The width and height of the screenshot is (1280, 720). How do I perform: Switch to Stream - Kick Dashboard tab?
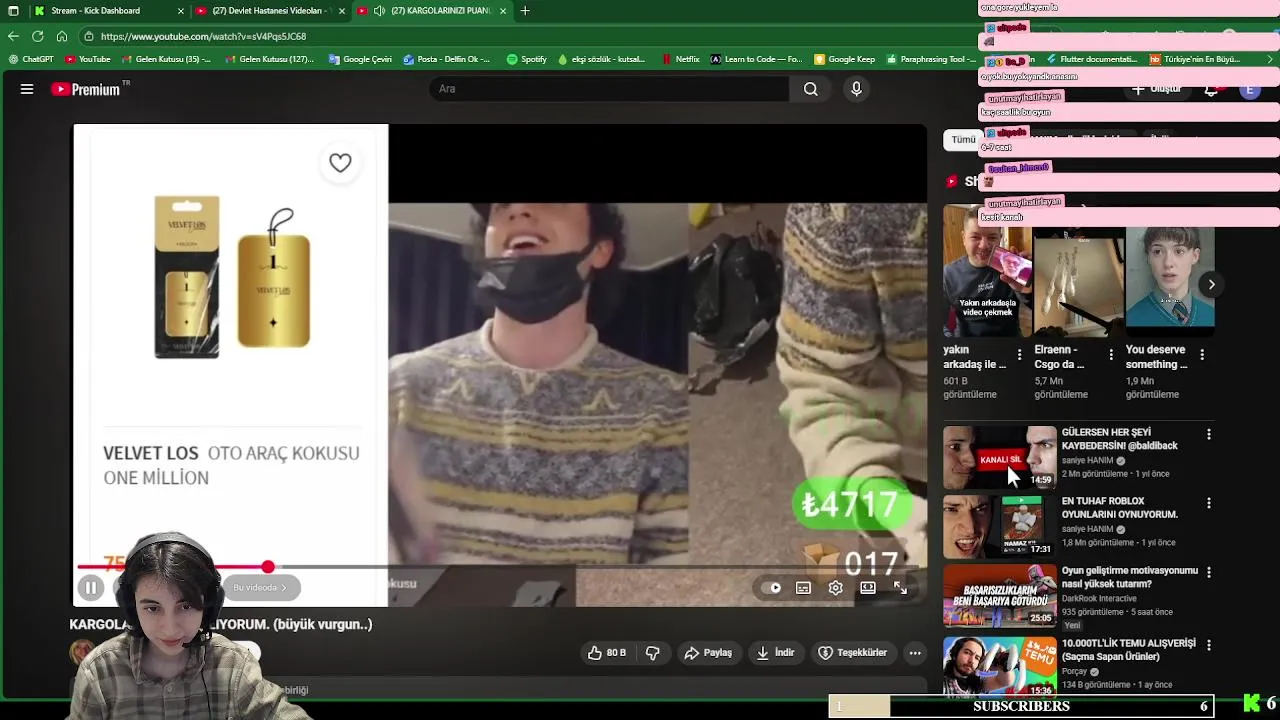[104, 11]
